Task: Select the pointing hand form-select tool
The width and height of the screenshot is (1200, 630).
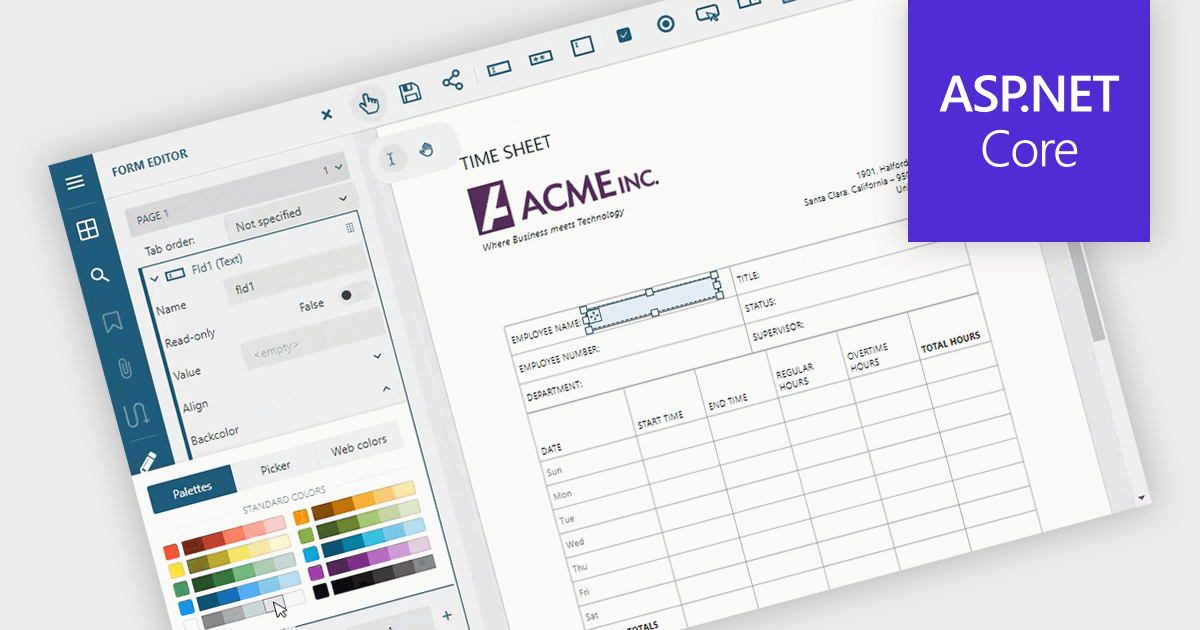Action: coord(369,102)
